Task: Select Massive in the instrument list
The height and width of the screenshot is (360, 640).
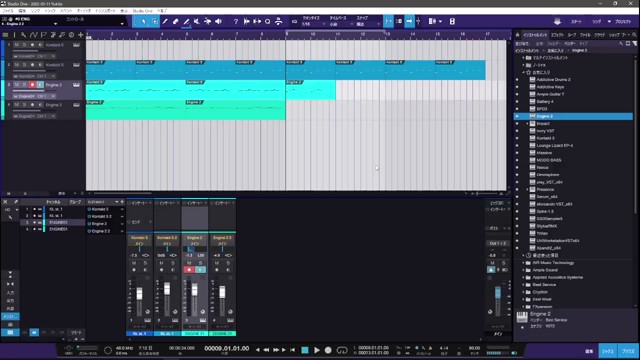Action: [x=544, y=153]
